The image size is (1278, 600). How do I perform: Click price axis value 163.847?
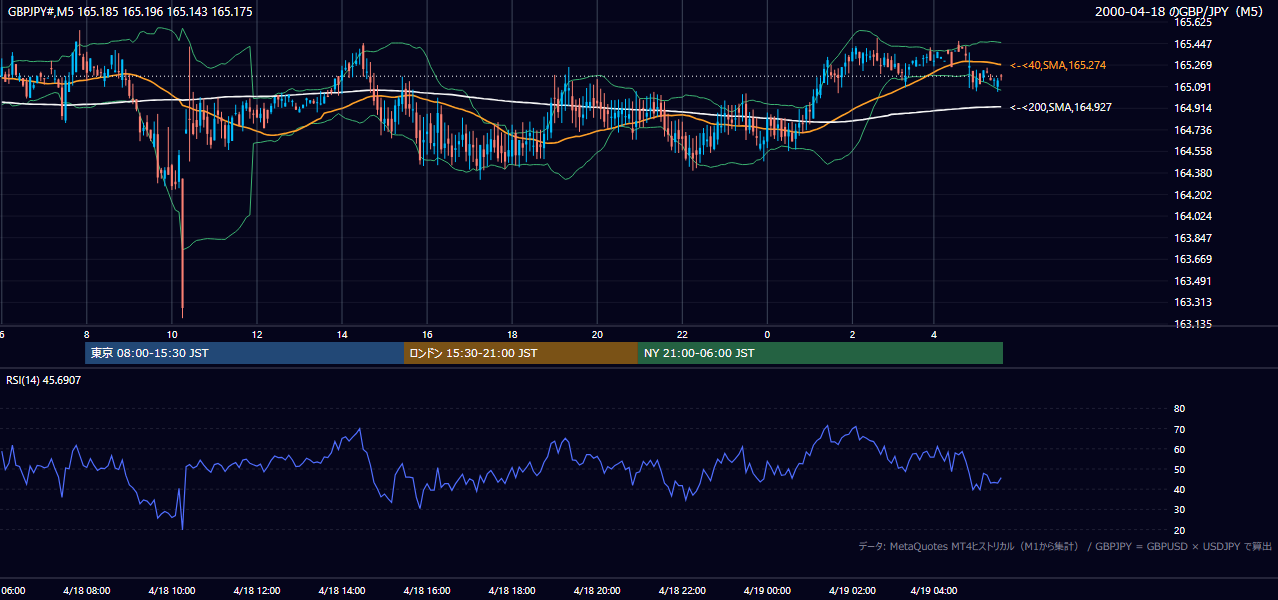[x=1192, y=238]
